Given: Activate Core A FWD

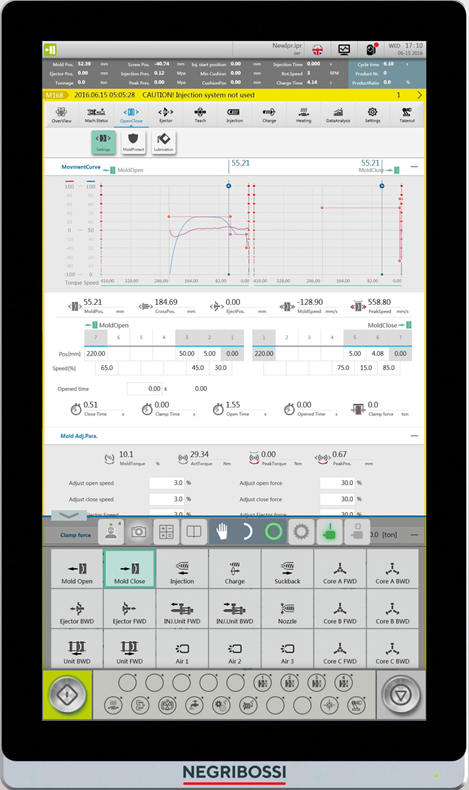Looking at the screenshot, I should (x=340, y=568).
